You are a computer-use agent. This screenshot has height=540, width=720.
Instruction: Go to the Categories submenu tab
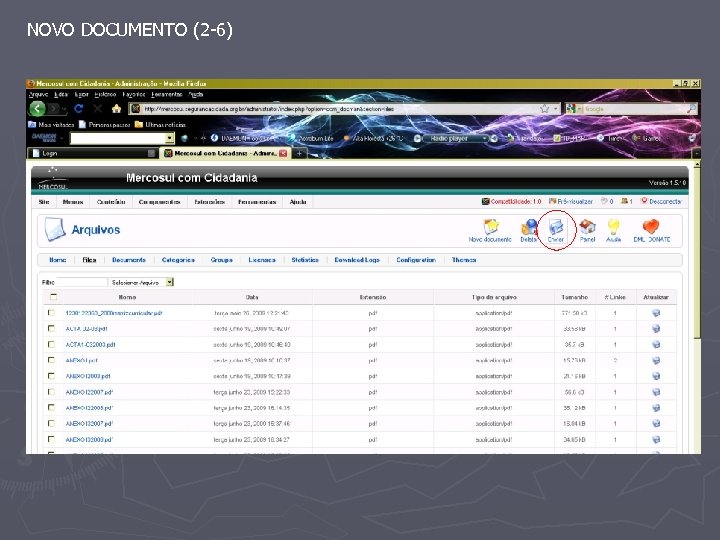pyautogui.click(x=178, y=260)
